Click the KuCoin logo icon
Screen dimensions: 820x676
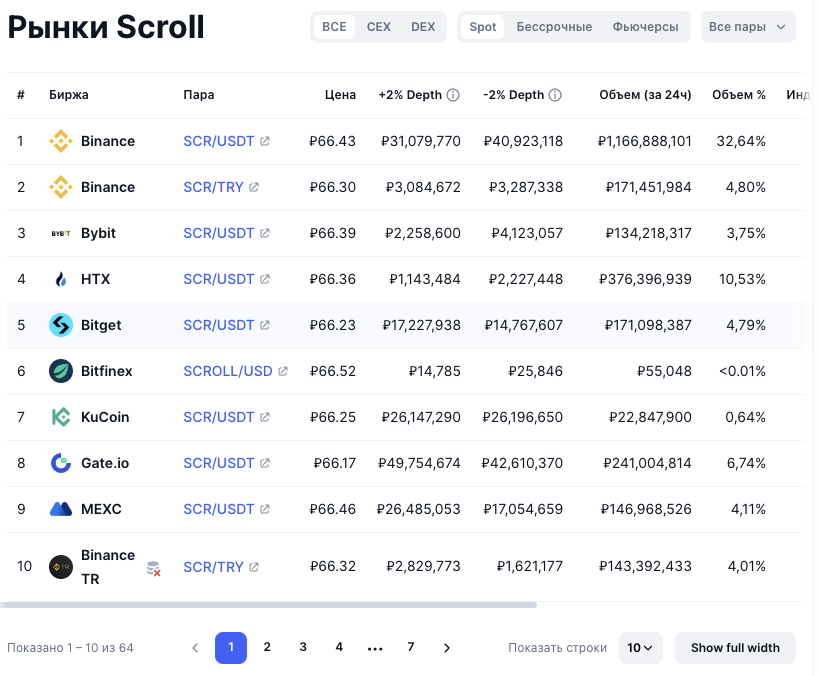point(61,417)
